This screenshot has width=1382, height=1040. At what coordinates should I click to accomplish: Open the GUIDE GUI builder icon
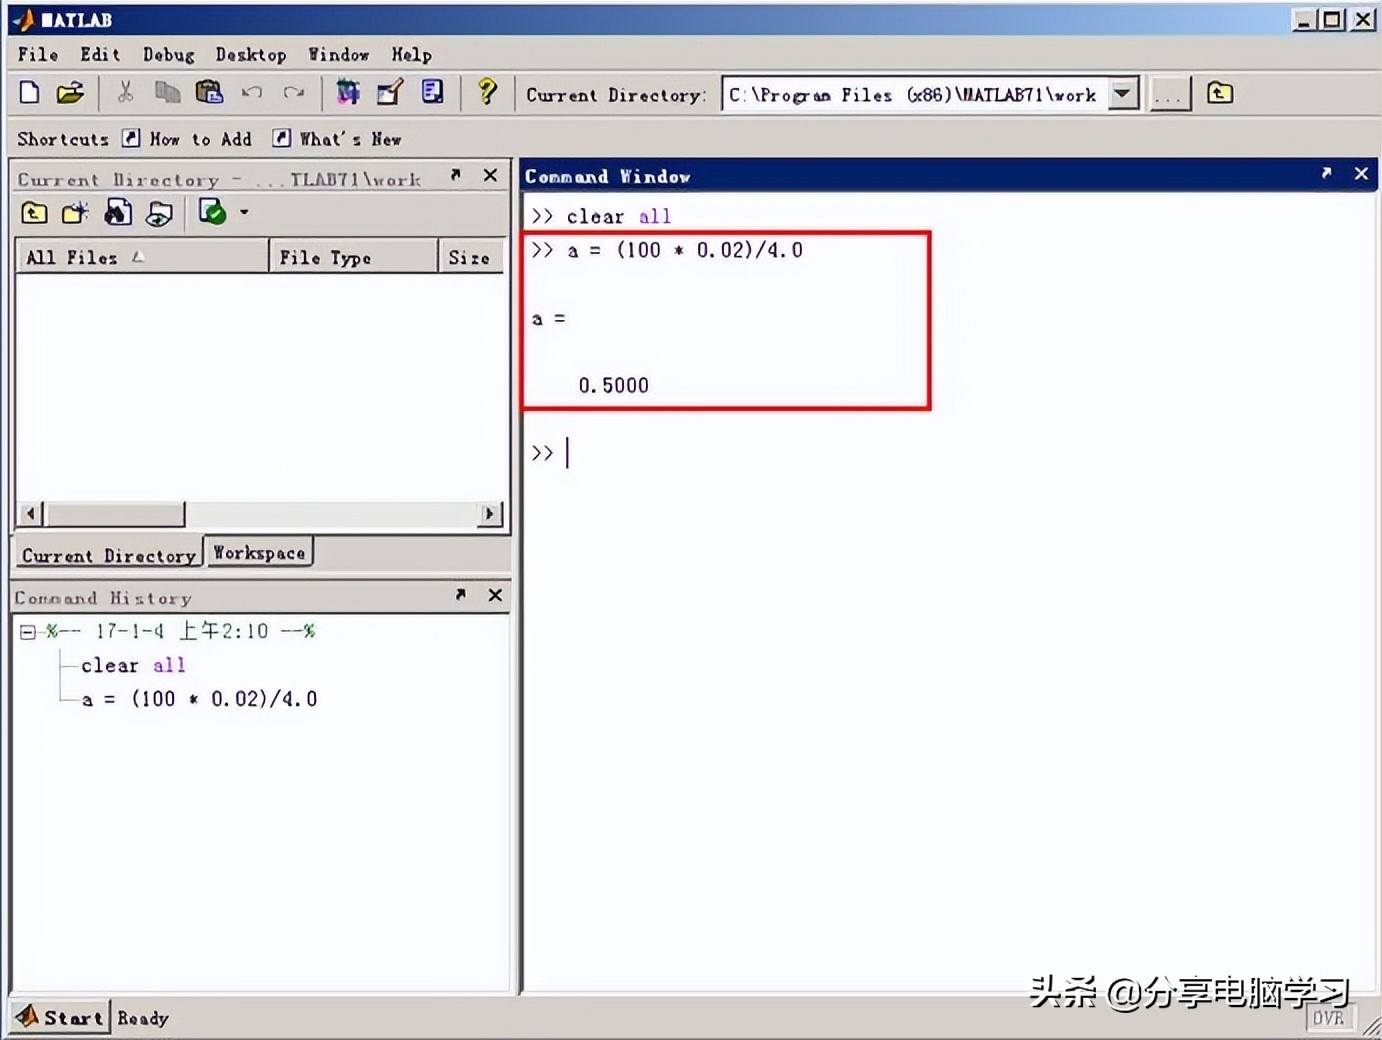point(390,93)
